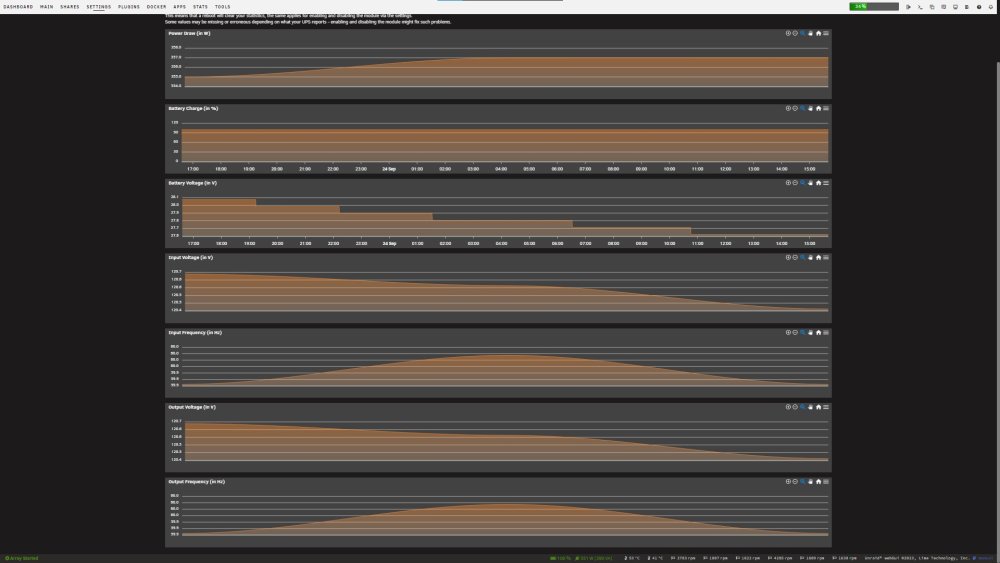Open the Battery Voltage chart menu

click(x=826, y=183)
